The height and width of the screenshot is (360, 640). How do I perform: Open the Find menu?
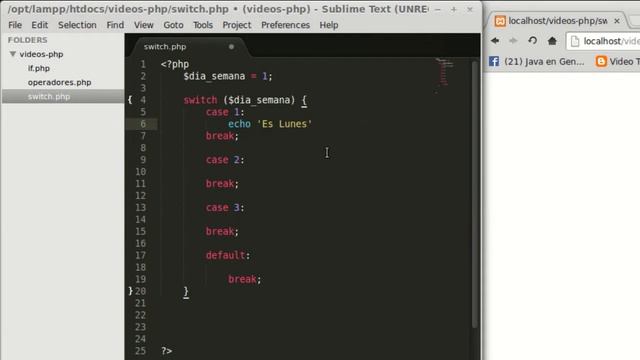pos(115,25)
